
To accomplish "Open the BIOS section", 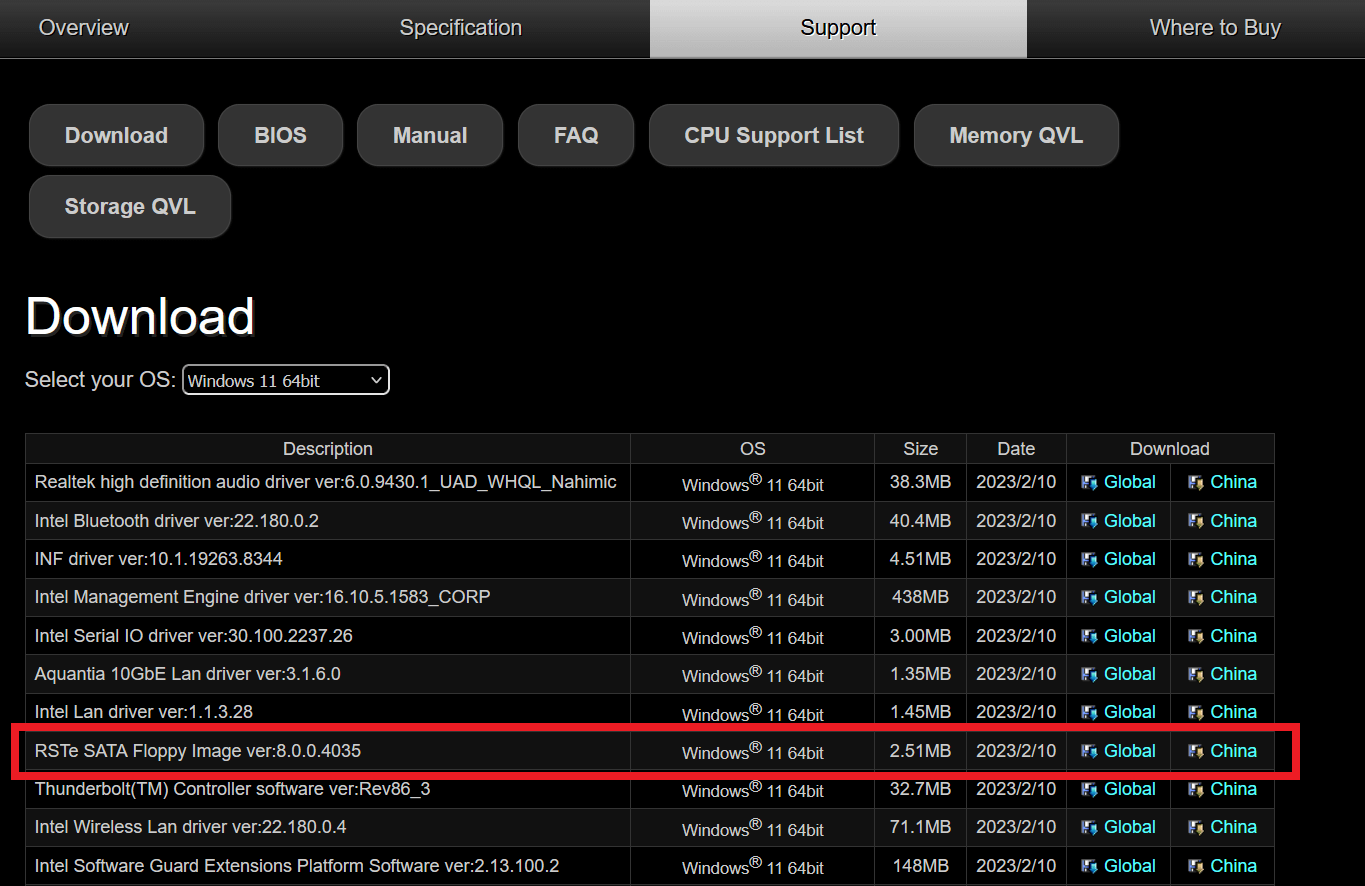I will pyautogui.click(x=280, y=135).
